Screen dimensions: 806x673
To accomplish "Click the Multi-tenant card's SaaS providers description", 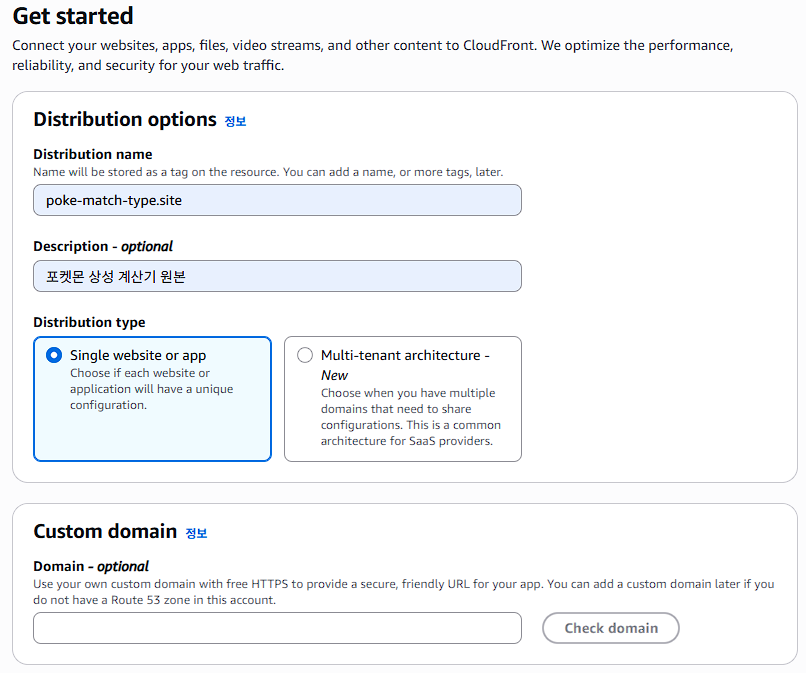I will (411, 417).
